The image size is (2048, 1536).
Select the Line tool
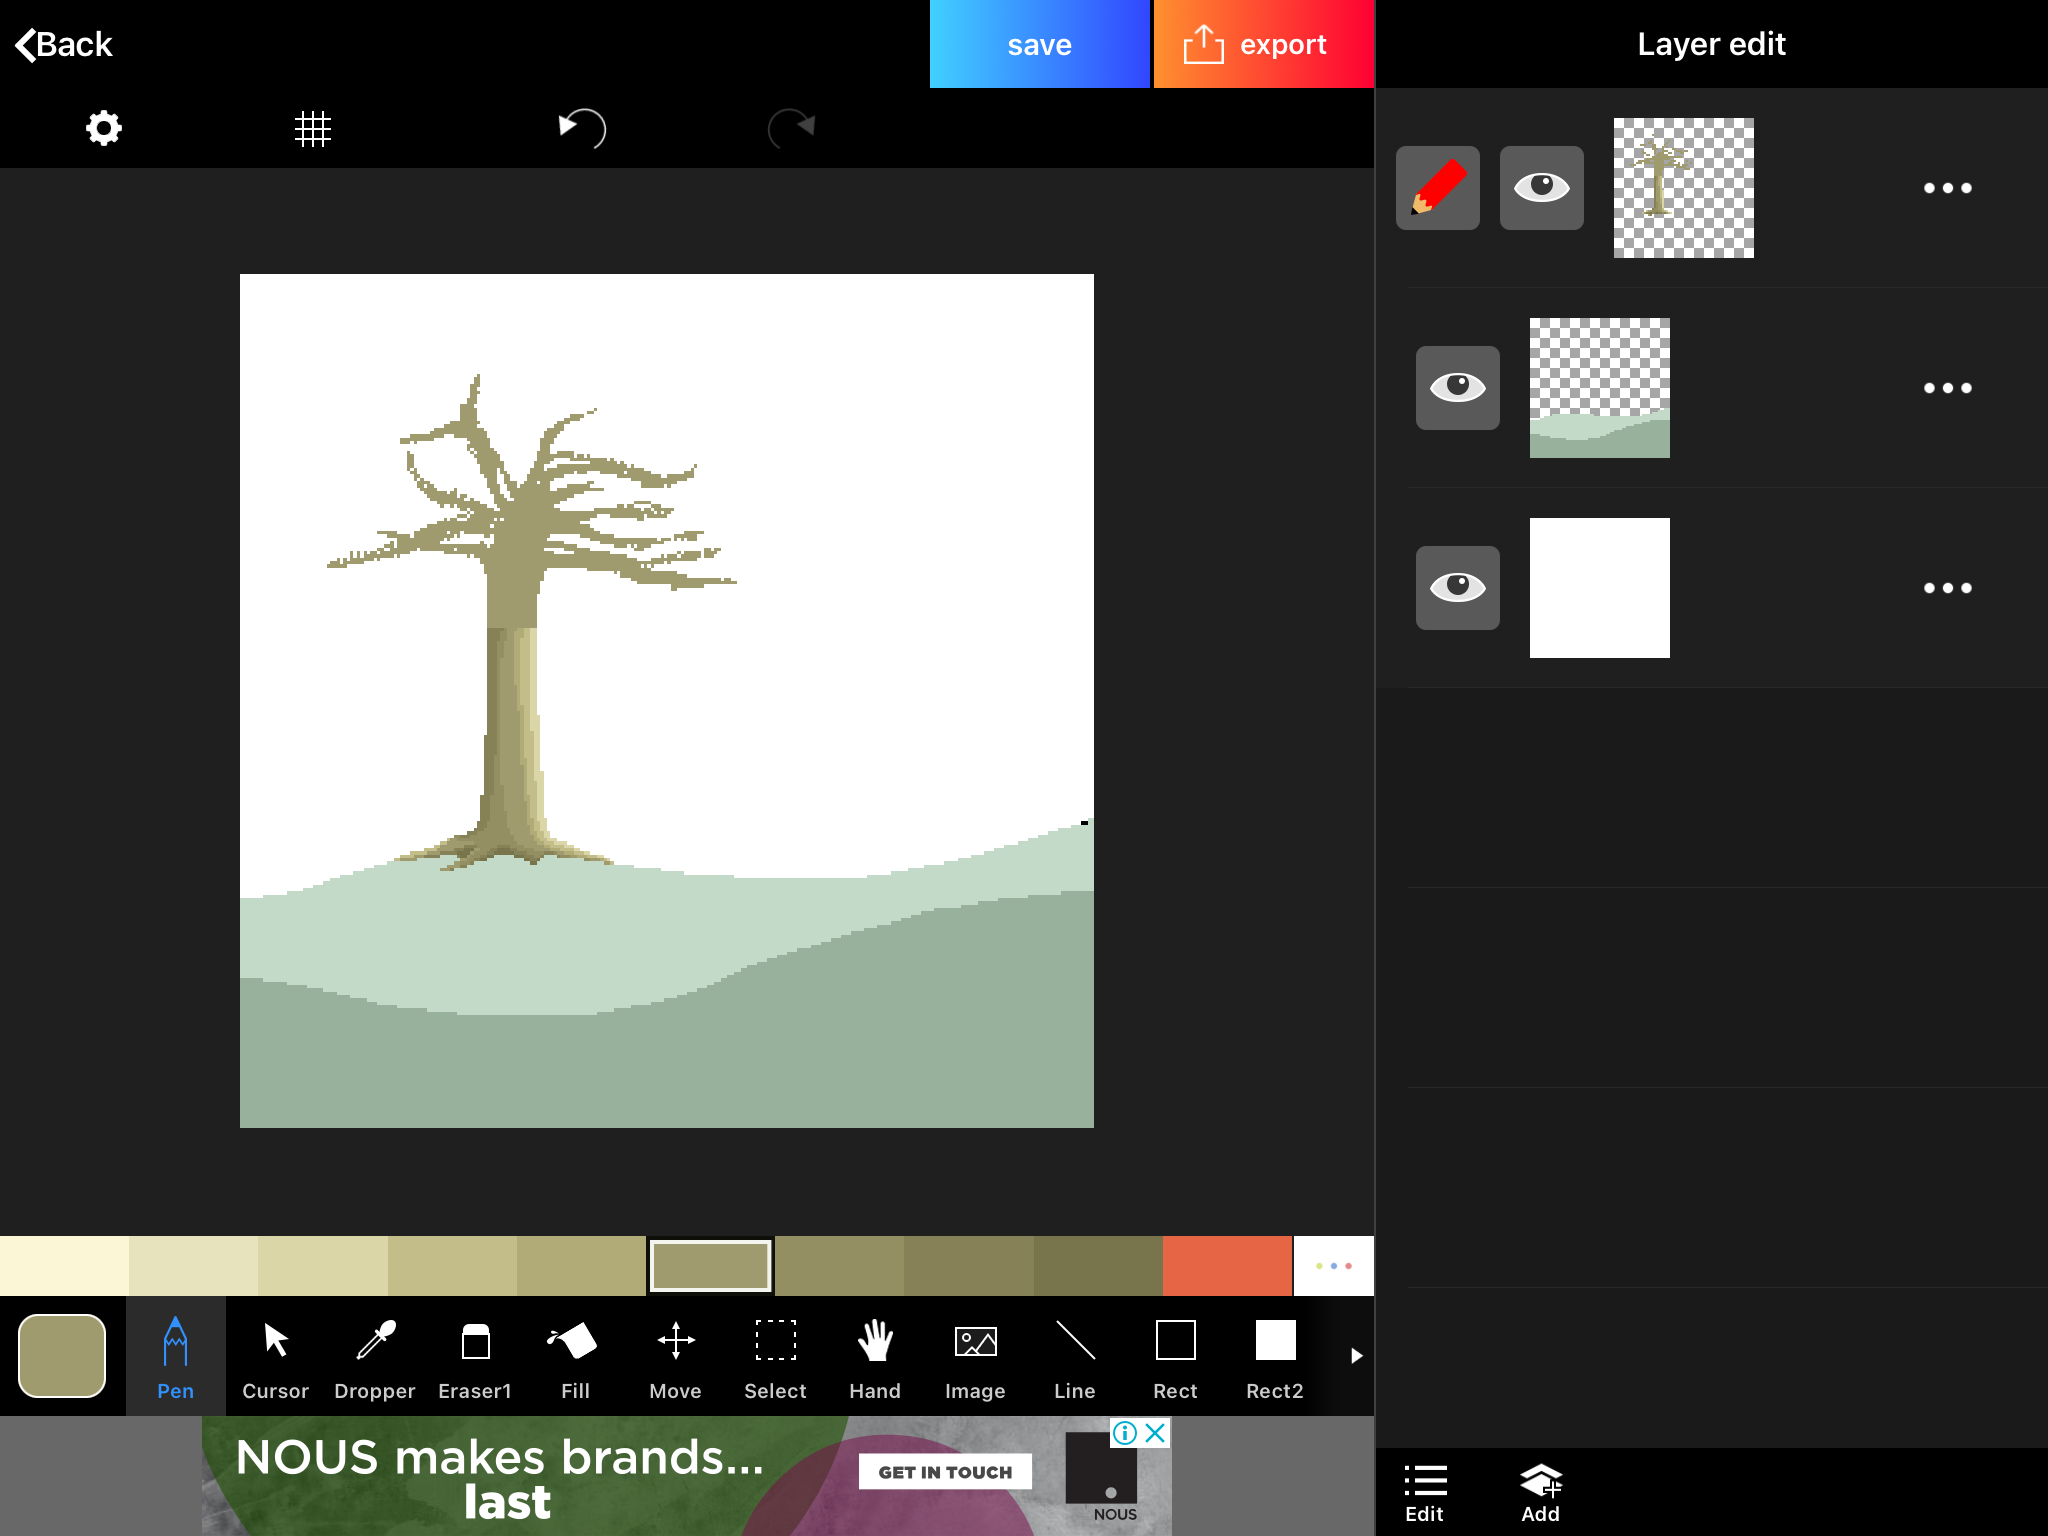click(x=1075, y=1357)
